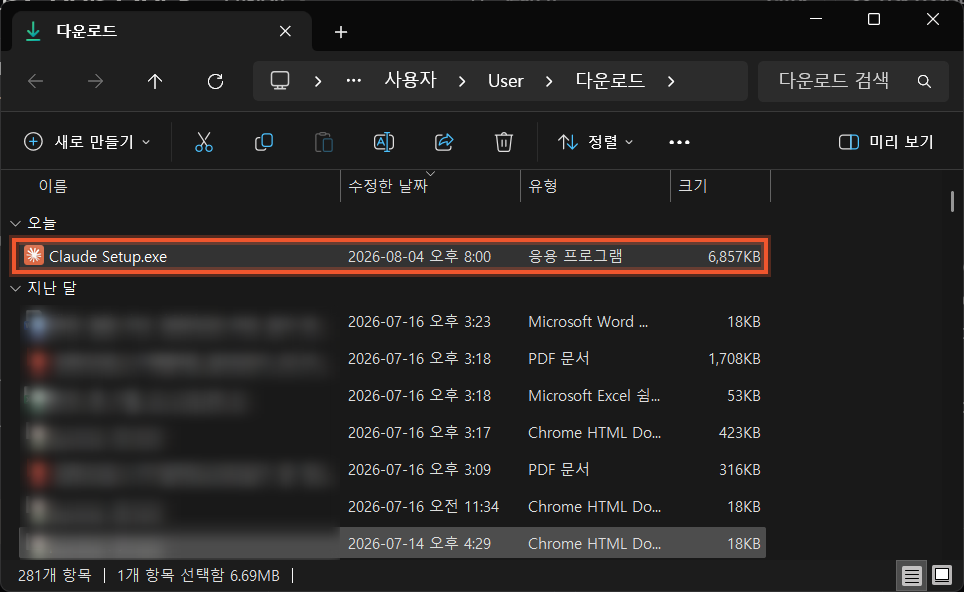Screen dimensions: 964x592
Task: Close the 다운로드 tab
Action: pyautogui.click(x=285, y=31)
